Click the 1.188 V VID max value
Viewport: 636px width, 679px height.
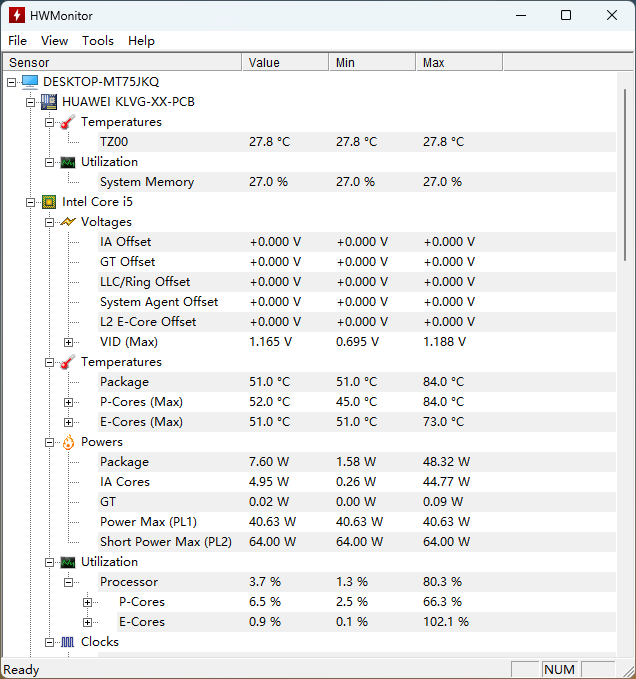(444, 342)
